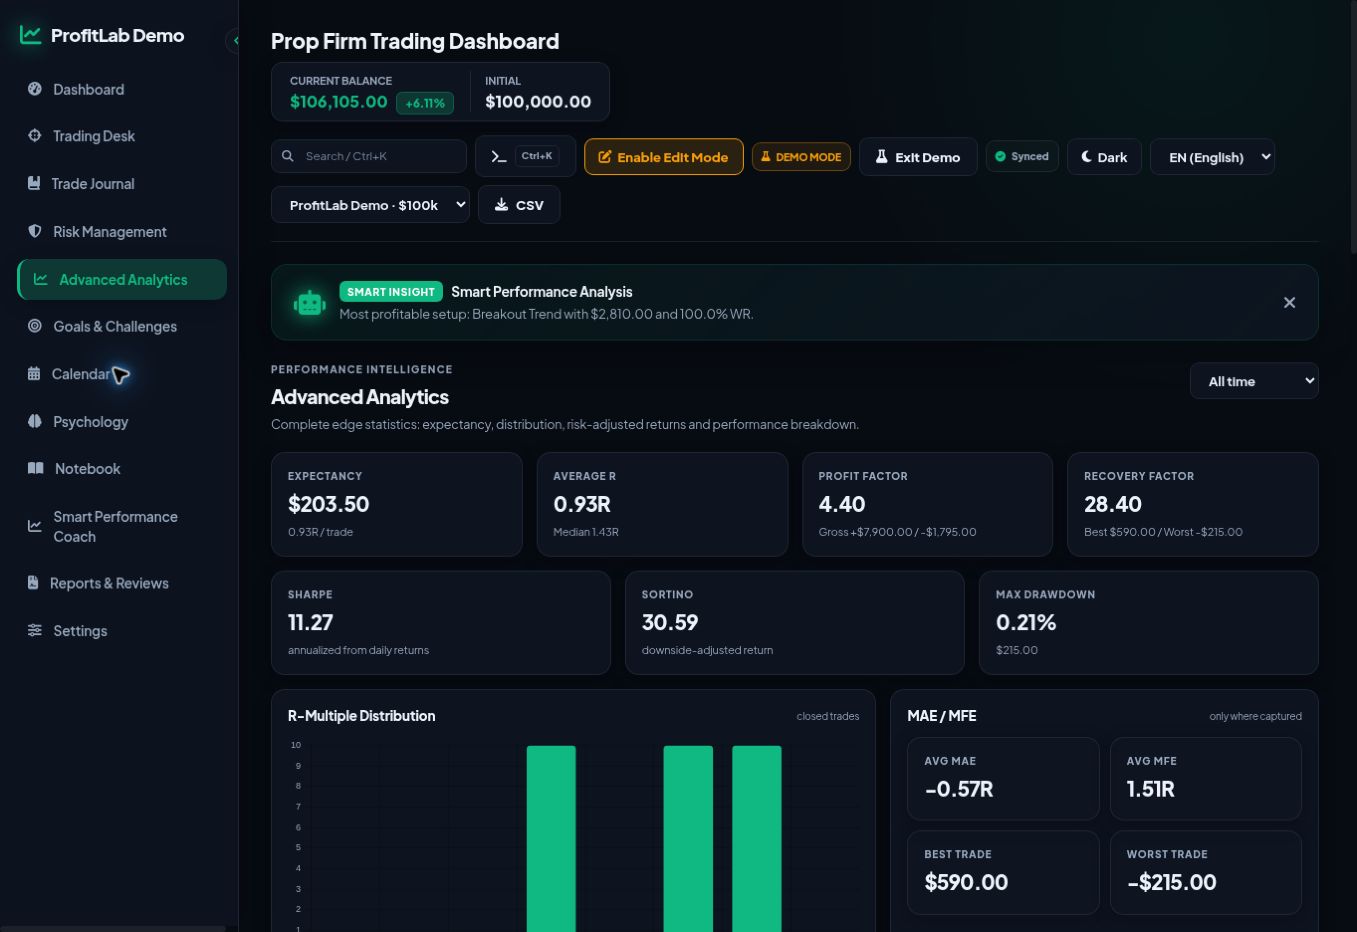The image size is (1357, 932).
Task: Click the flask icon on Exit Demo
Action: point(882,157)
